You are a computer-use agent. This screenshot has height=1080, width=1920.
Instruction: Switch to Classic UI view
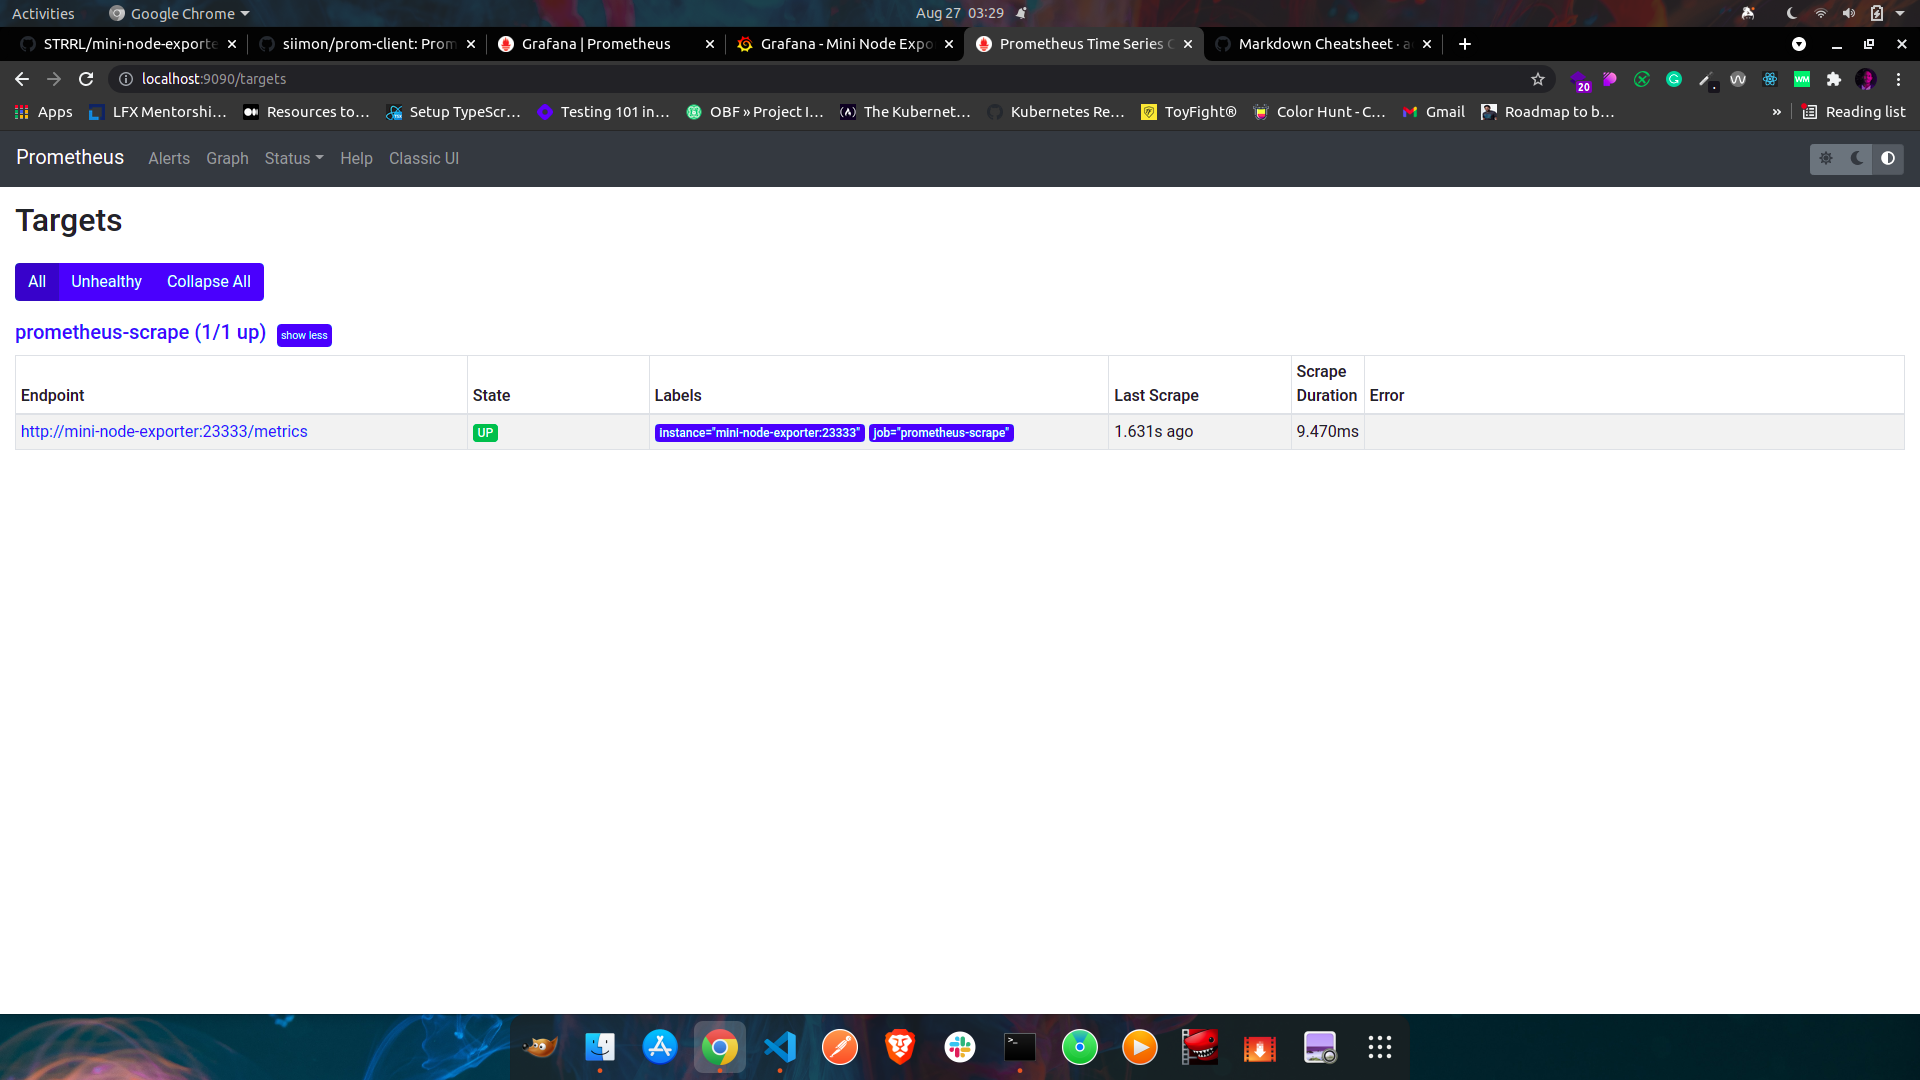coord(423,157)
